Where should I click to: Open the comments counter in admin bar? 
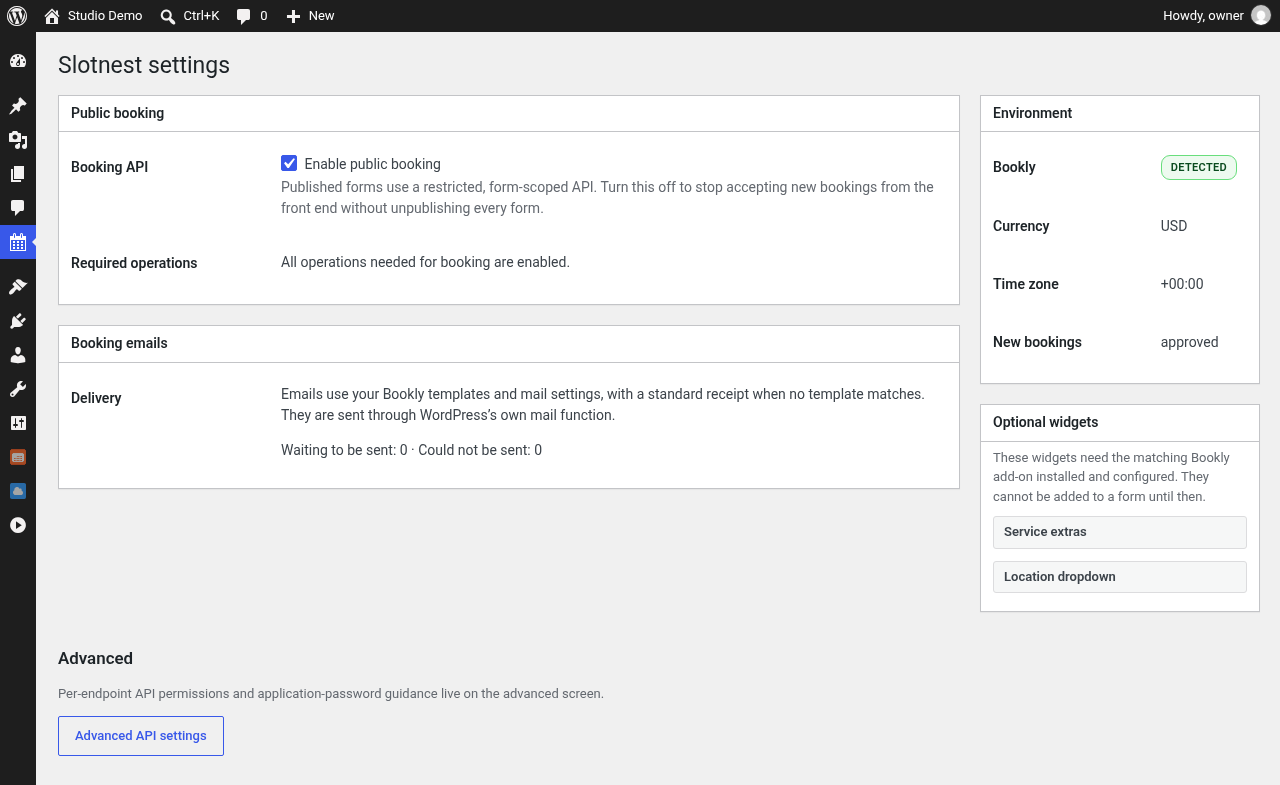252,16
